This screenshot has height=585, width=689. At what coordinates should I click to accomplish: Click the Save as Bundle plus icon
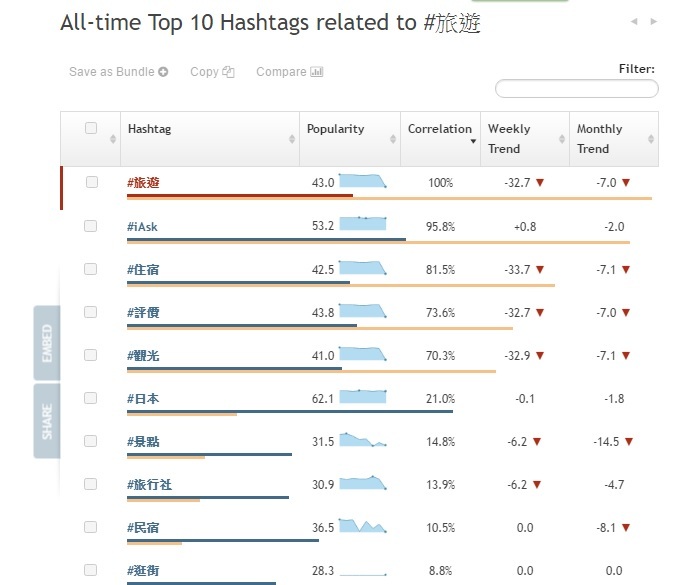pos(164,72)
